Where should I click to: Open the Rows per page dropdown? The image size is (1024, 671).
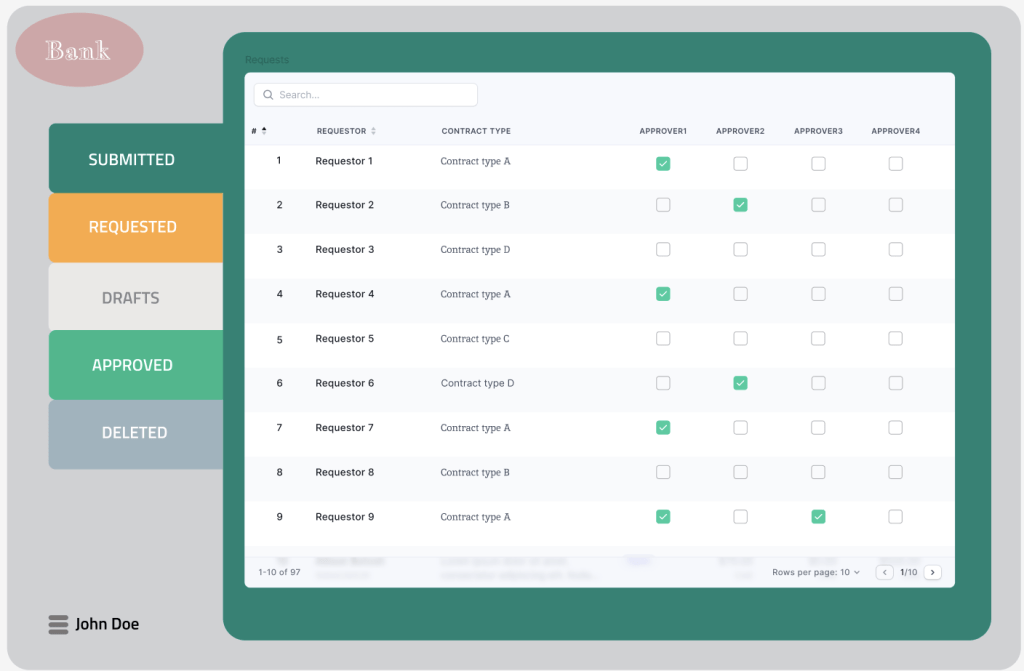816,572
